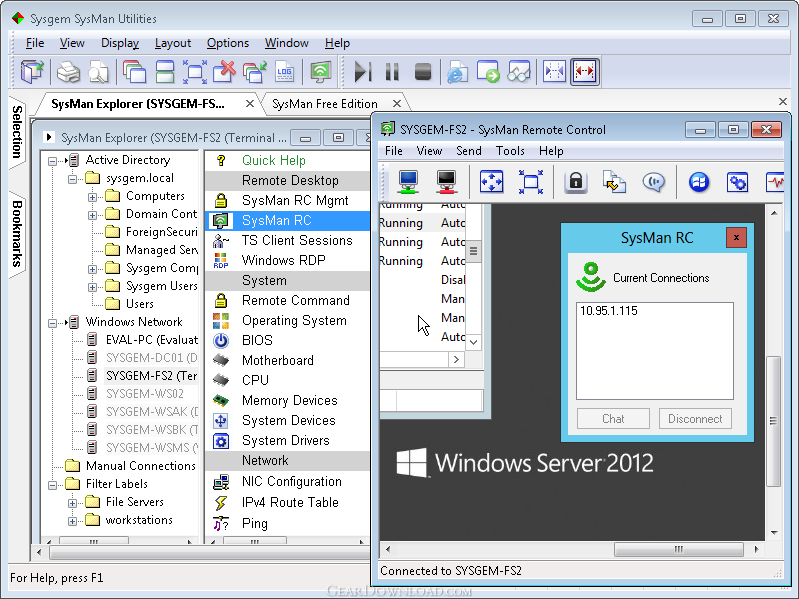This screenshot has height=599, width=799.
Task: Click the chat bubble icon in Remote Control
Action: [654, 182]
